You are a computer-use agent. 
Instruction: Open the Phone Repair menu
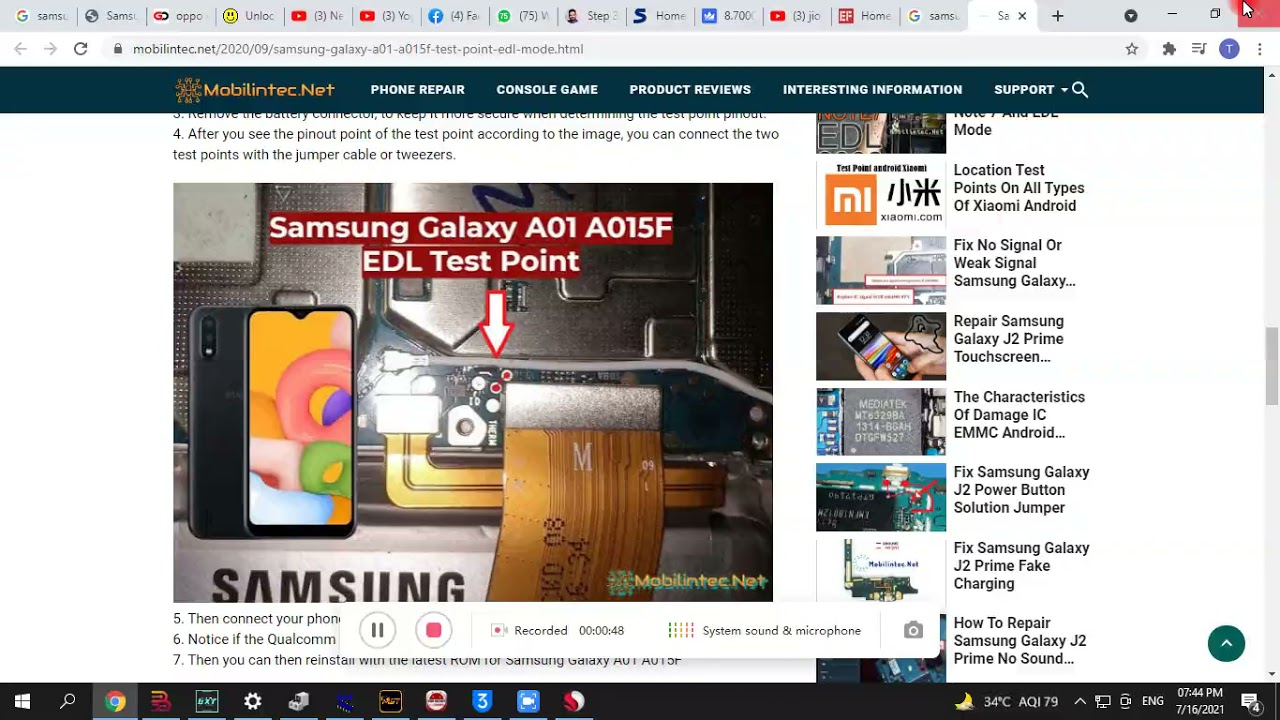417,90
